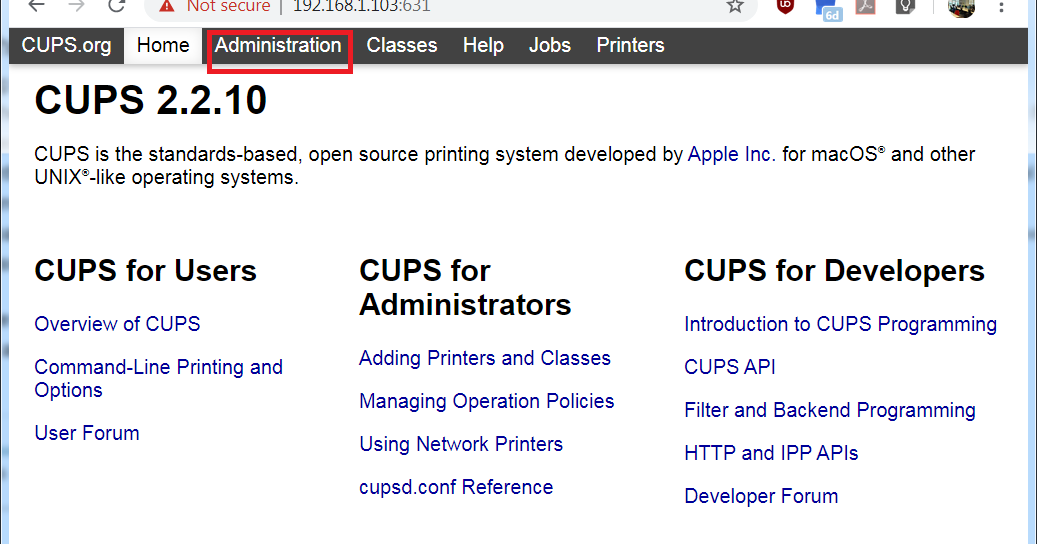Open the CUPS.org nav item
Viewport: 1037px width, 544px height.
[66, 46]
